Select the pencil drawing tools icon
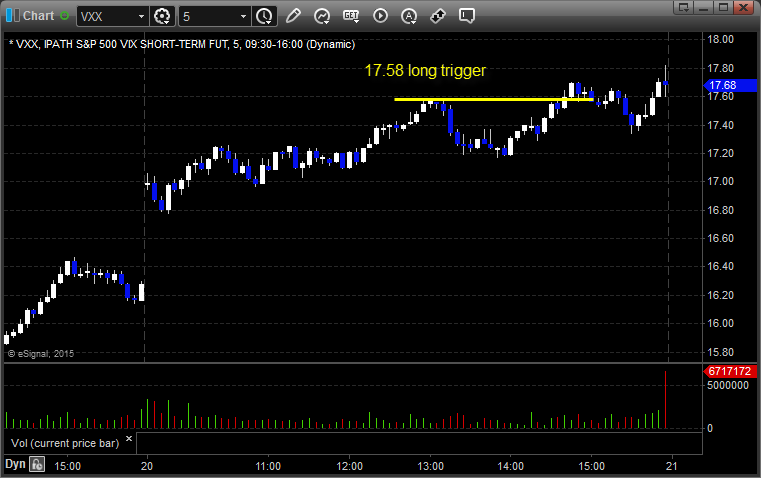This screenshot has height=478, width=761. (293, 16)
